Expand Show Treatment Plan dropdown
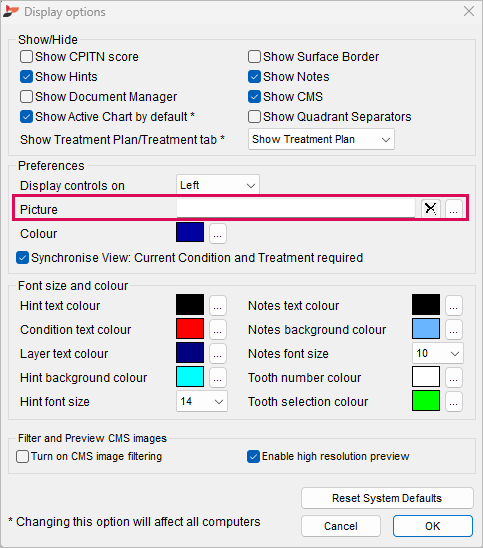The image size is (483, 548). 321,139
